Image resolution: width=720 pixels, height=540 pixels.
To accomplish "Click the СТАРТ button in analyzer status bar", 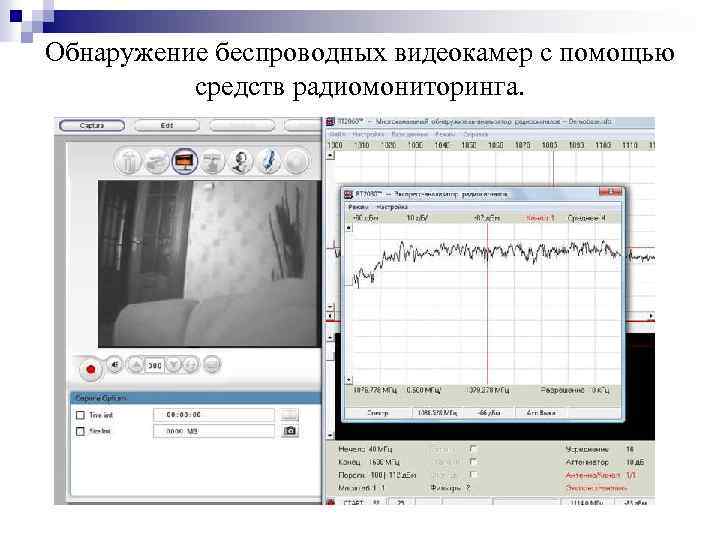I will click(x=354, y=502).
